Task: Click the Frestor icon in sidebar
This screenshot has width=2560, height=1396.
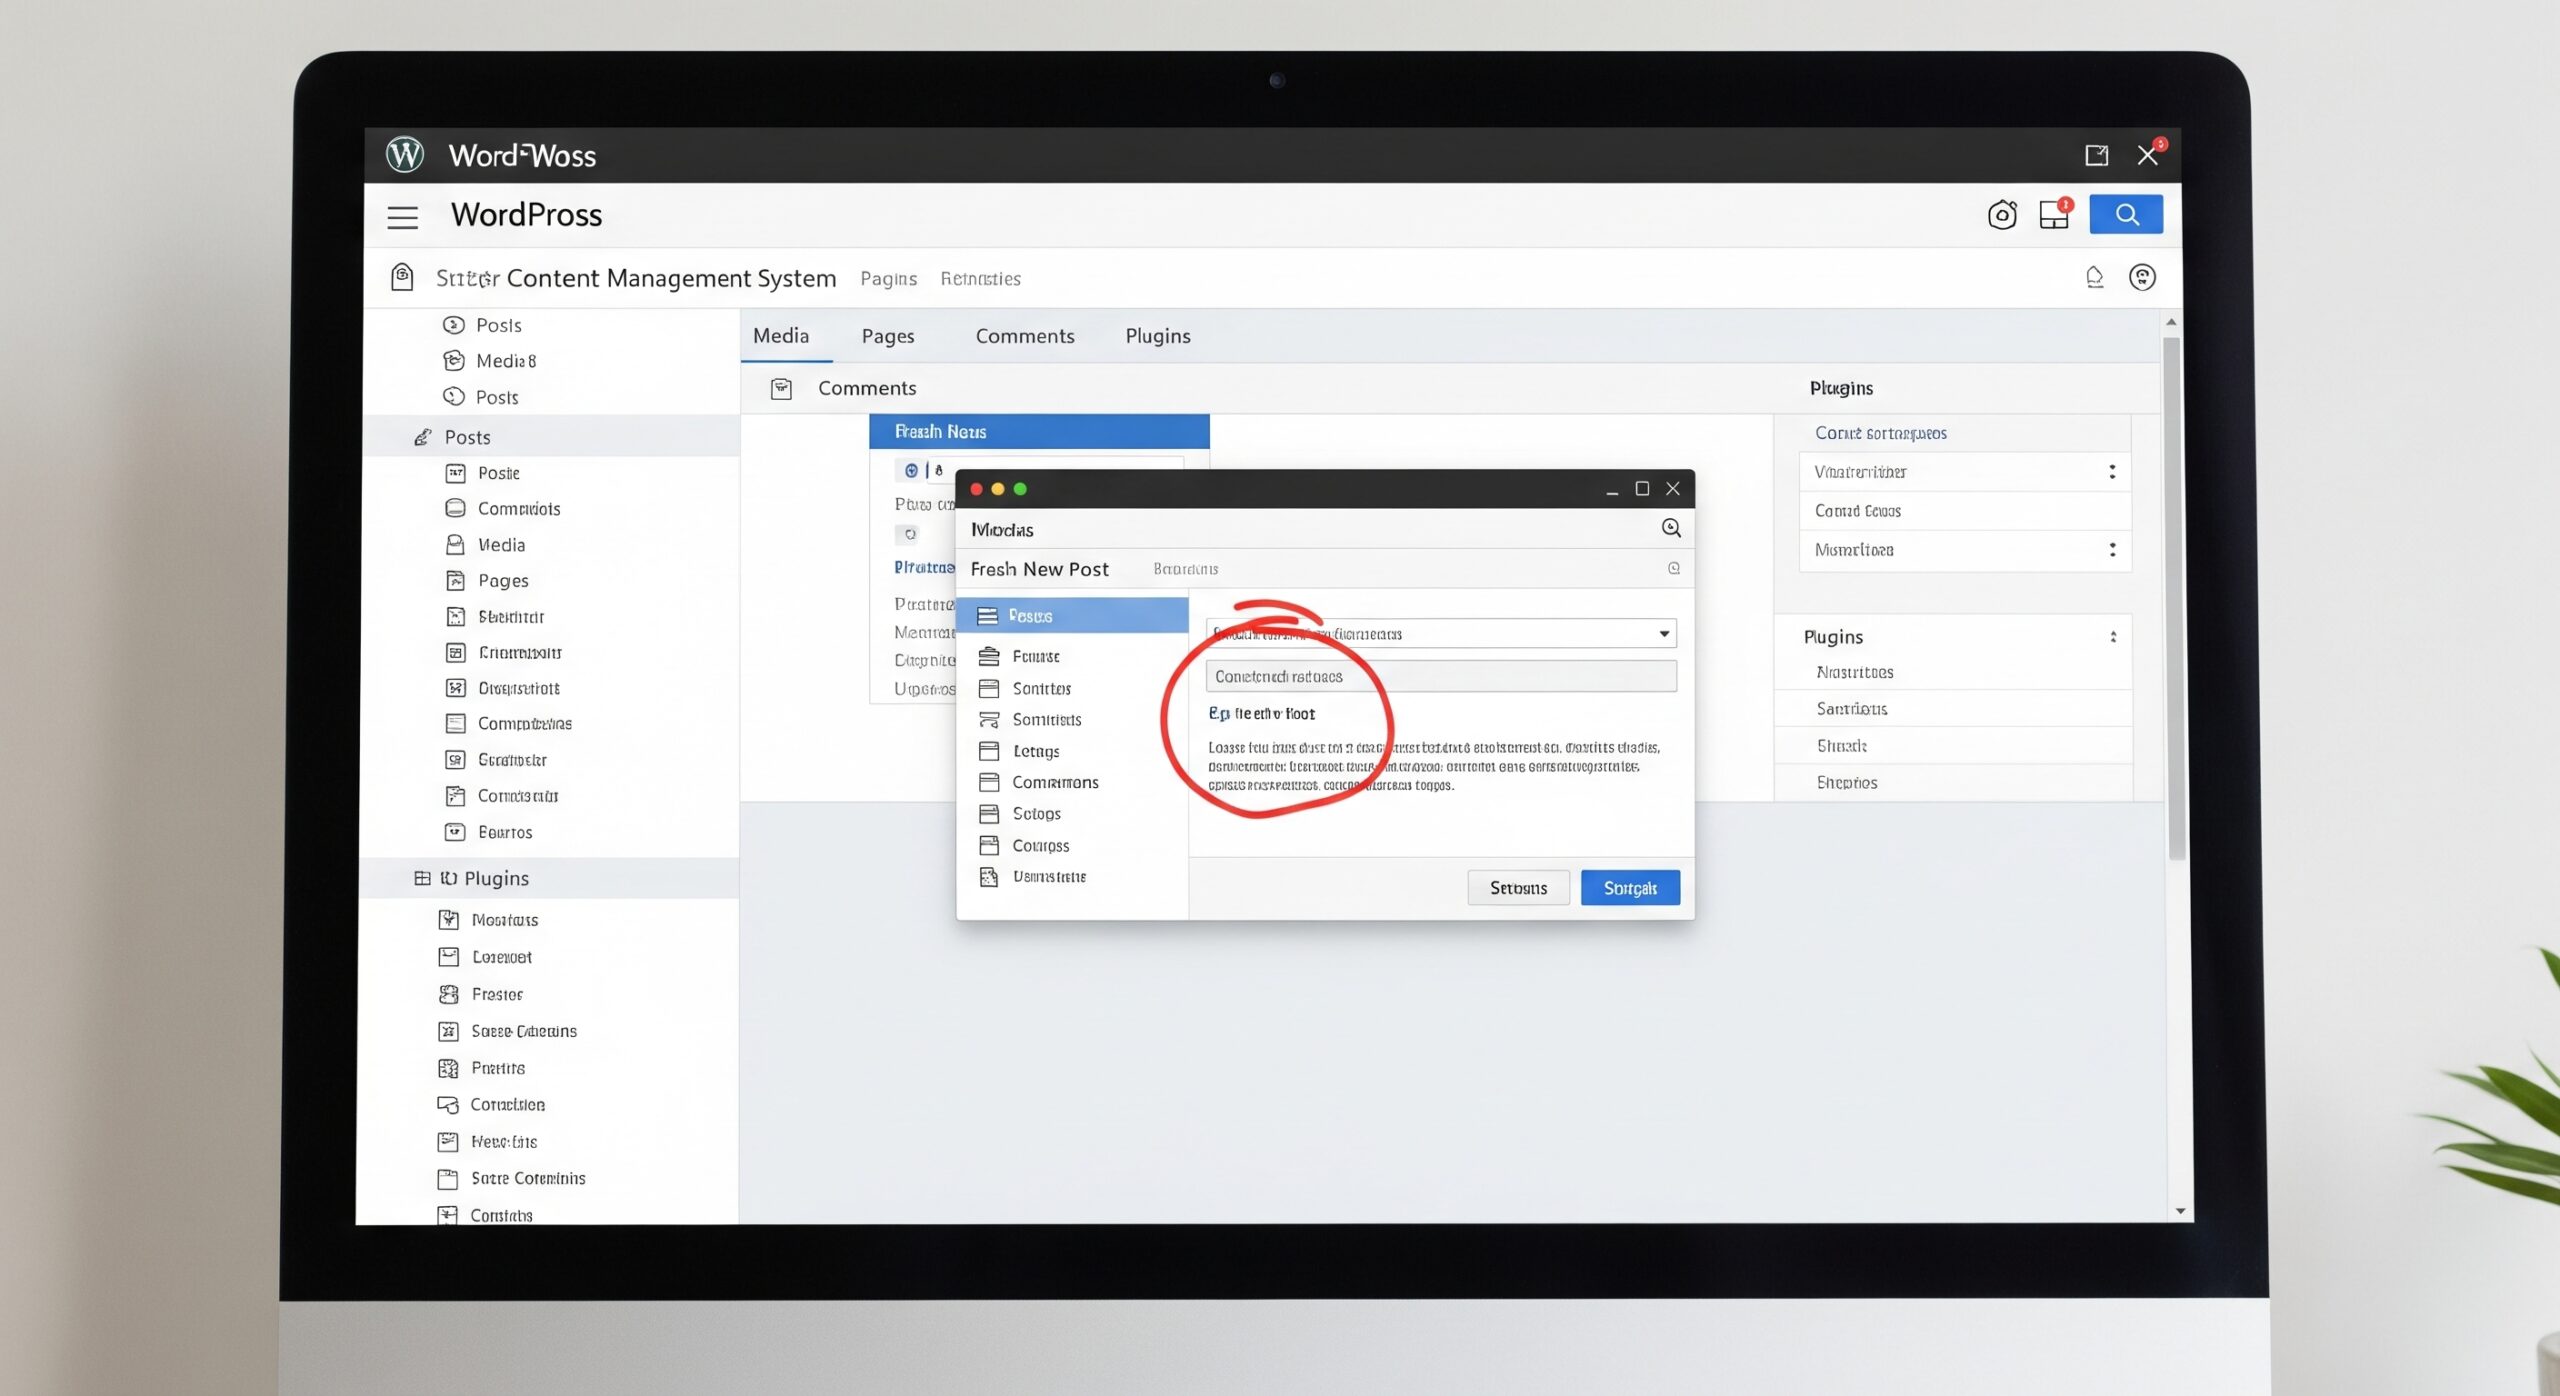Action: click(448, 994)
